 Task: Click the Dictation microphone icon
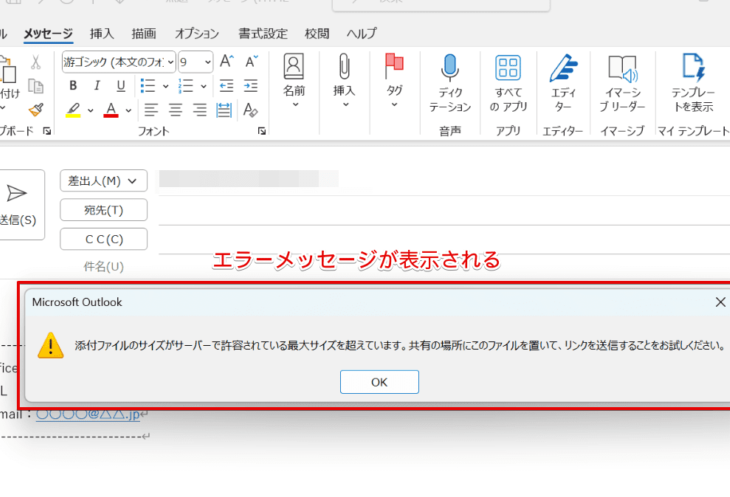pyautogui.click(x=450, y=69)
